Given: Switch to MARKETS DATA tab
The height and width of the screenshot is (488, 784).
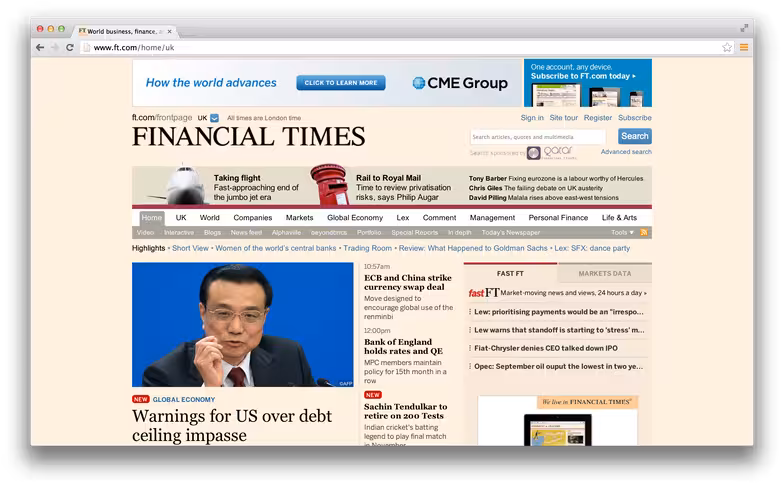Looking at the screenshot, I should pyautogui.click(x=604, y=274).
